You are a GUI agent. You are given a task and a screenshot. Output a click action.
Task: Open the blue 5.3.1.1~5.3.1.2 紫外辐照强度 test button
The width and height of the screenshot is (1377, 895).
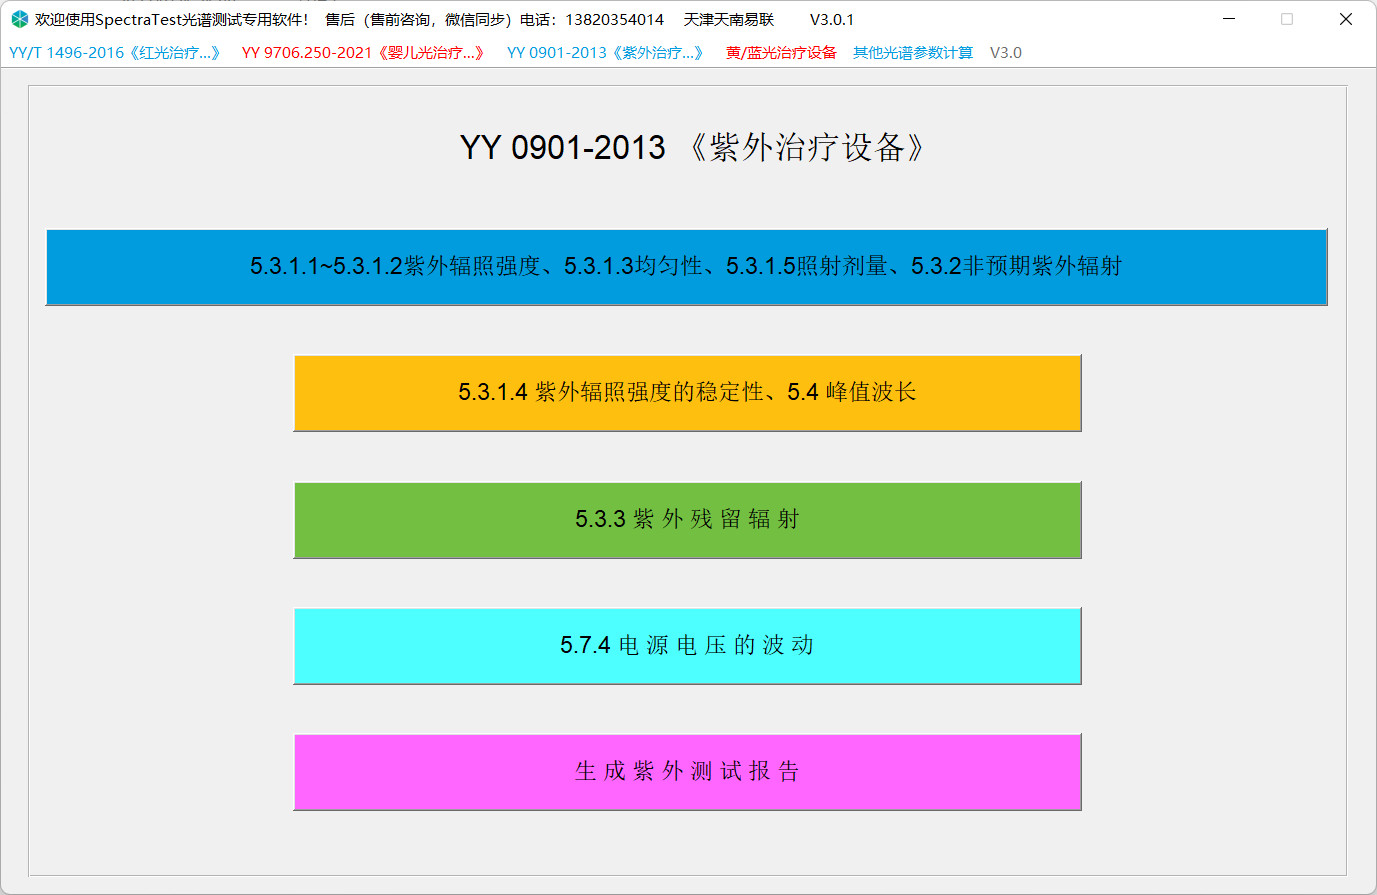pyautogui.click(x=686, y=267)
